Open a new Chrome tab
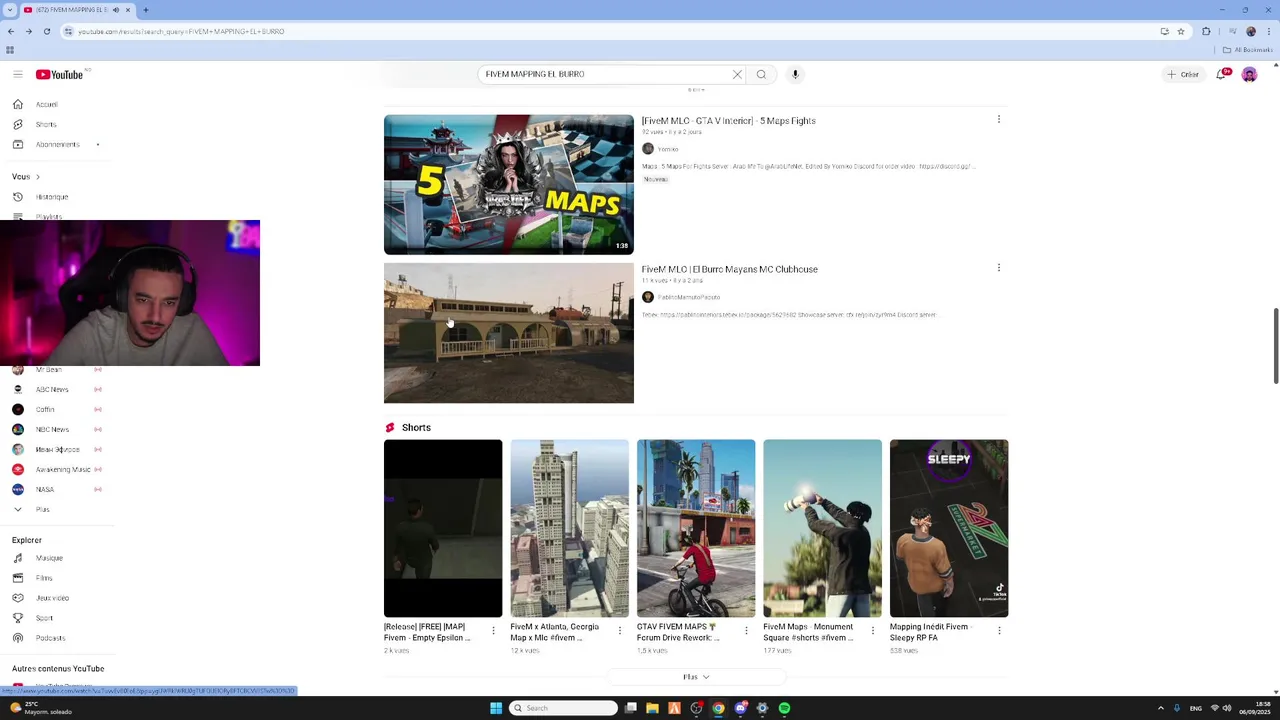1280x720 pixels. tap(145, 10)
